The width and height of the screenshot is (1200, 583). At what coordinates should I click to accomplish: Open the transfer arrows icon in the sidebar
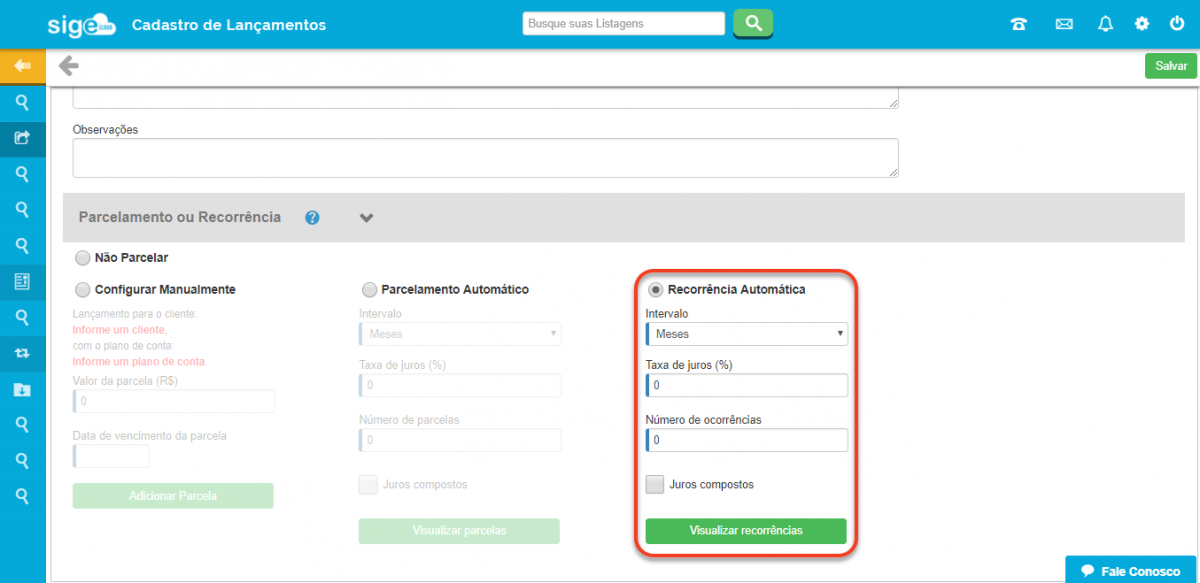click(x=22, y=353)
